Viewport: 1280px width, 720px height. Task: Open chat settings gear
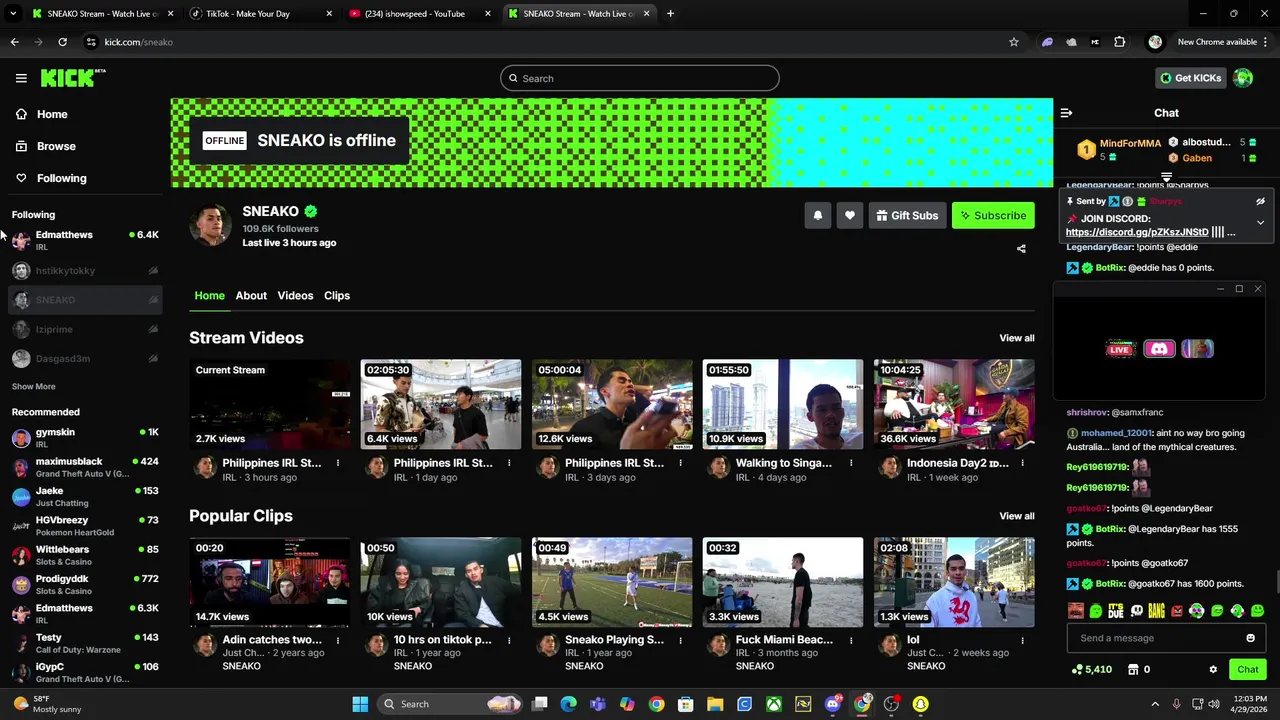click(1213, 669)
